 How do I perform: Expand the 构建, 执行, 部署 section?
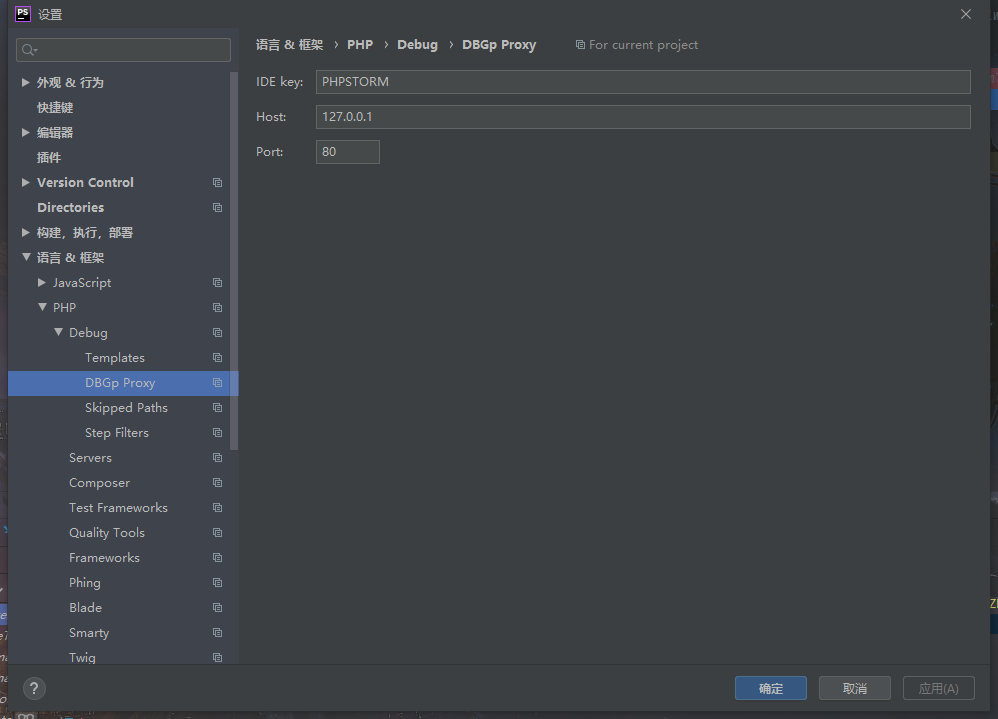[x=25, y=232]
